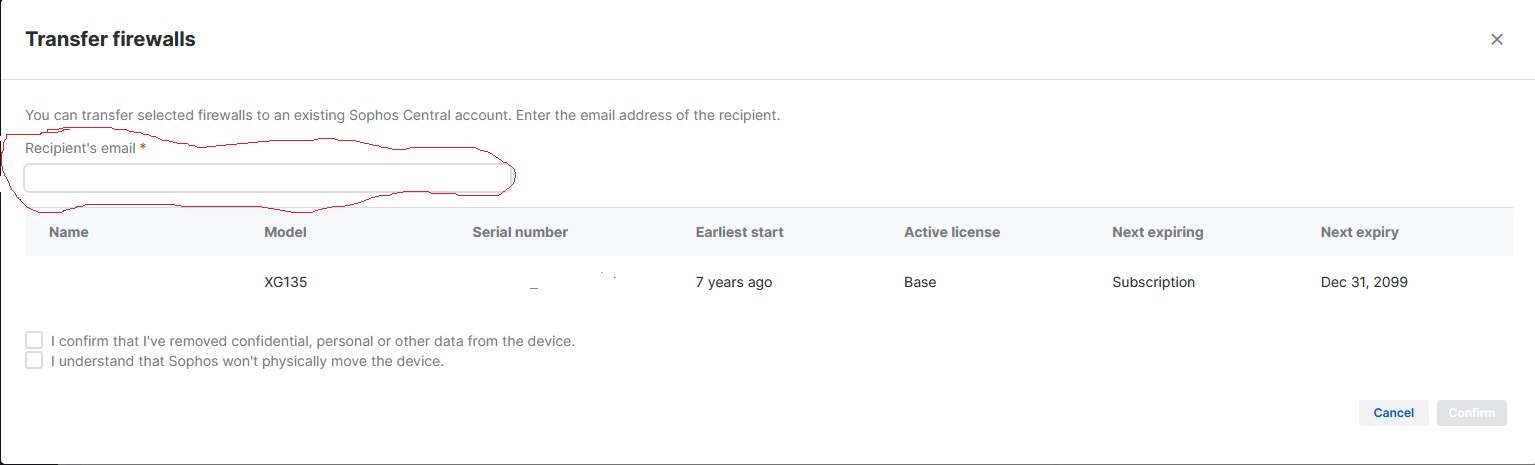Select the Active license column header
This screenshot has width=1535, height=465.
(x=951, y=232)
